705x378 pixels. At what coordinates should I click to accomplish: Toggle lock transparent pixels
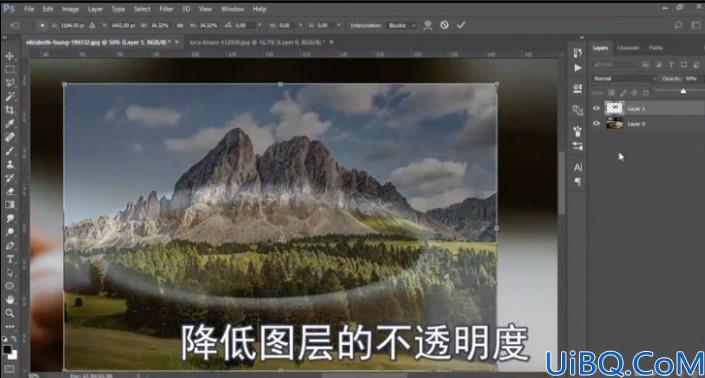611,93
